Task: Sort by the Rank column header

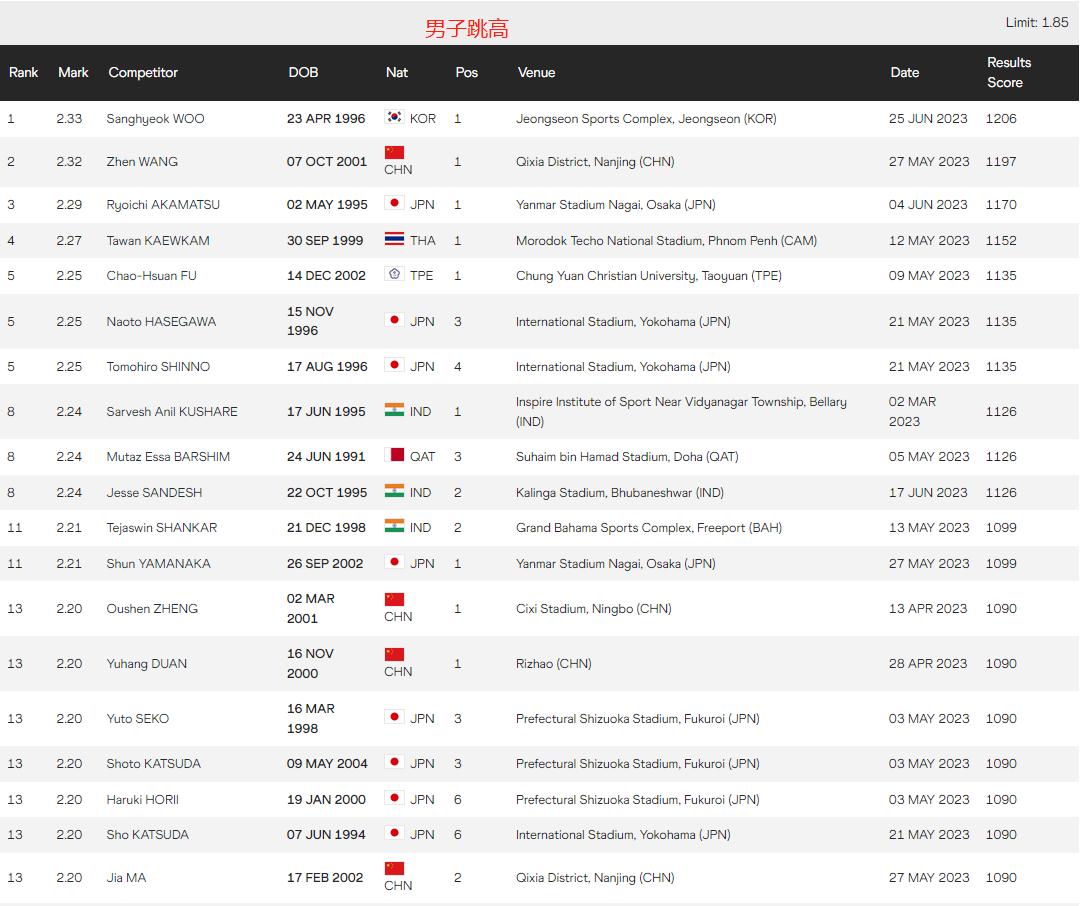Action: [x=23, y=72]
